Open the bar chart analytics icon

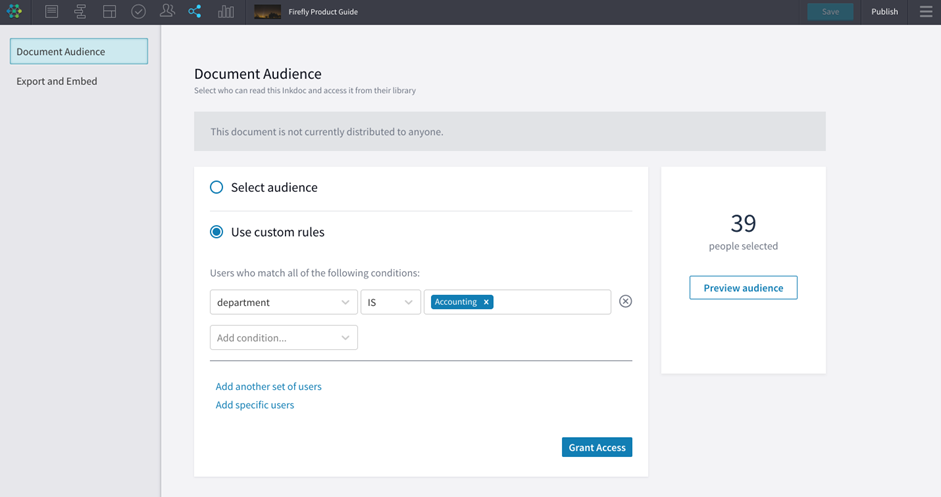tap(226, 12)
